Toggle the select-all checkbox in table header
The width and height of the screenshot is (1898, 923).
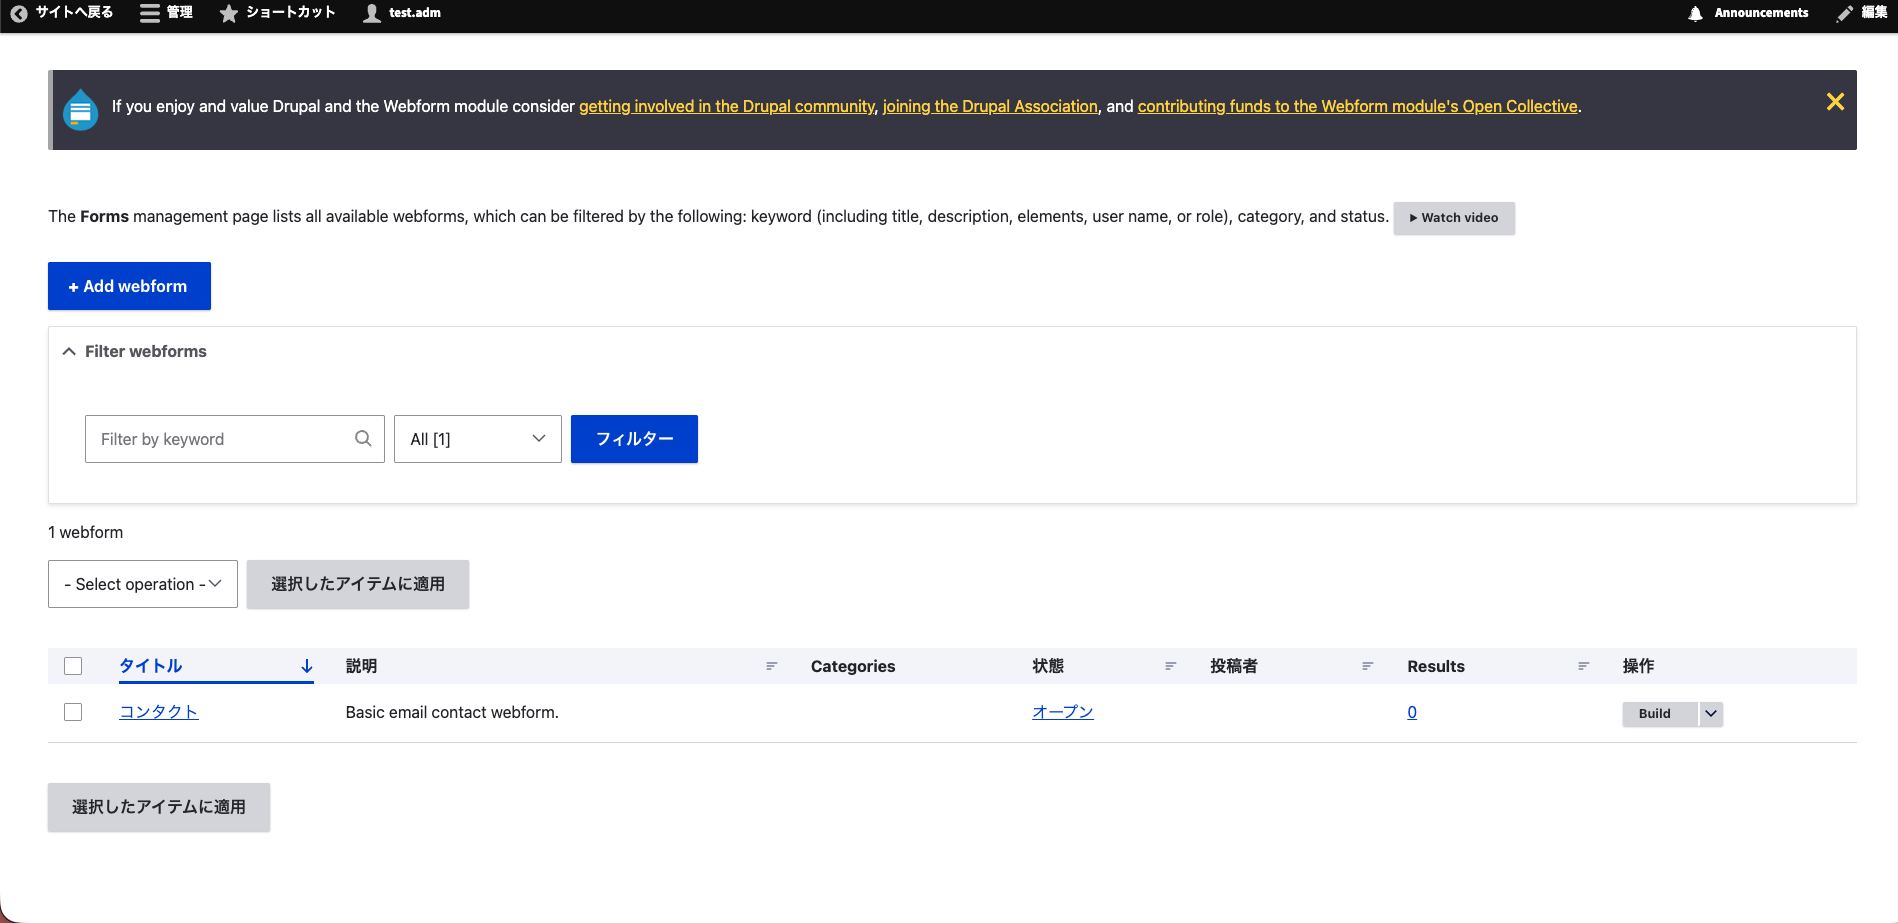(73, 666)
